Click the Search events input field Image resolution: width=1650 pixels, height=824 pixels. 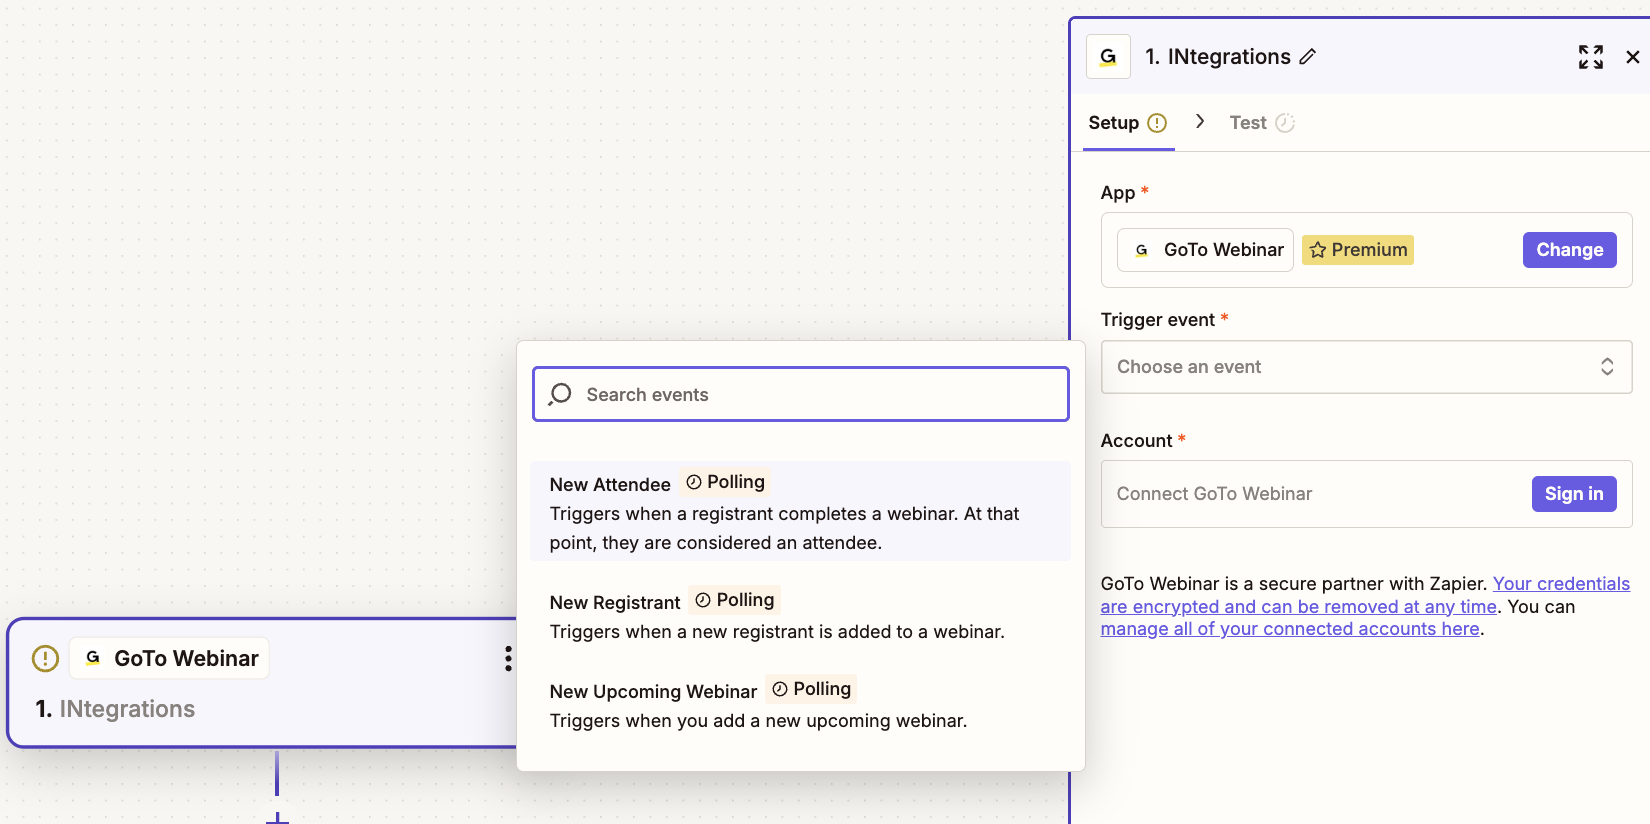pyautogui.click(x=801, y=394)
